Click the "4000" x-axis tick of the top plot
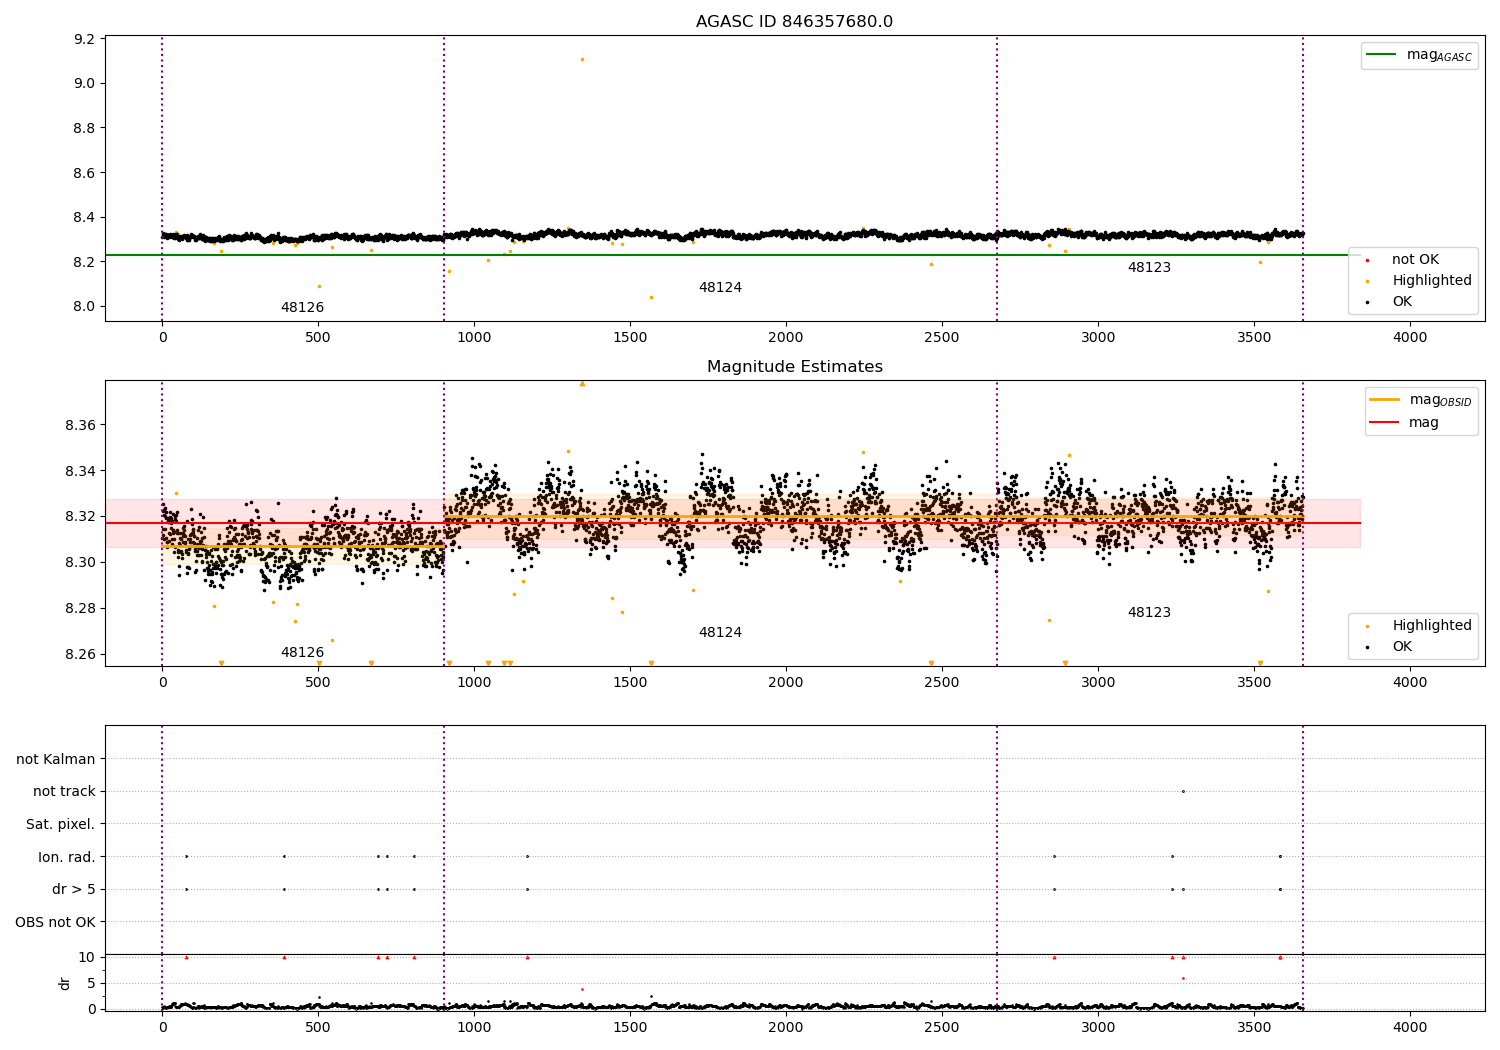Image resolution: width=1500 pixels, height=1050 pixels. pyautogui.click(x=1410, y=338)
